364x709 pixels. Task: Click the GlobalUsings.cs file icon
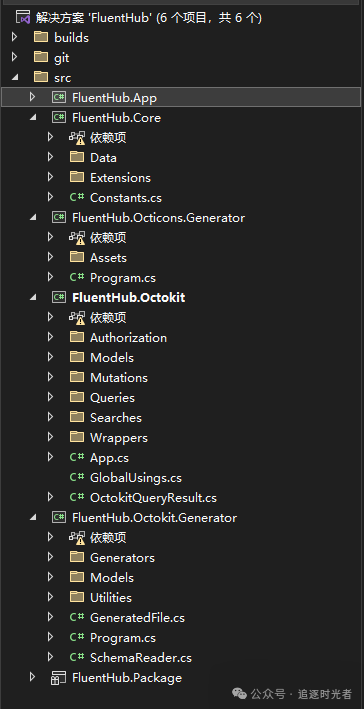77,477
